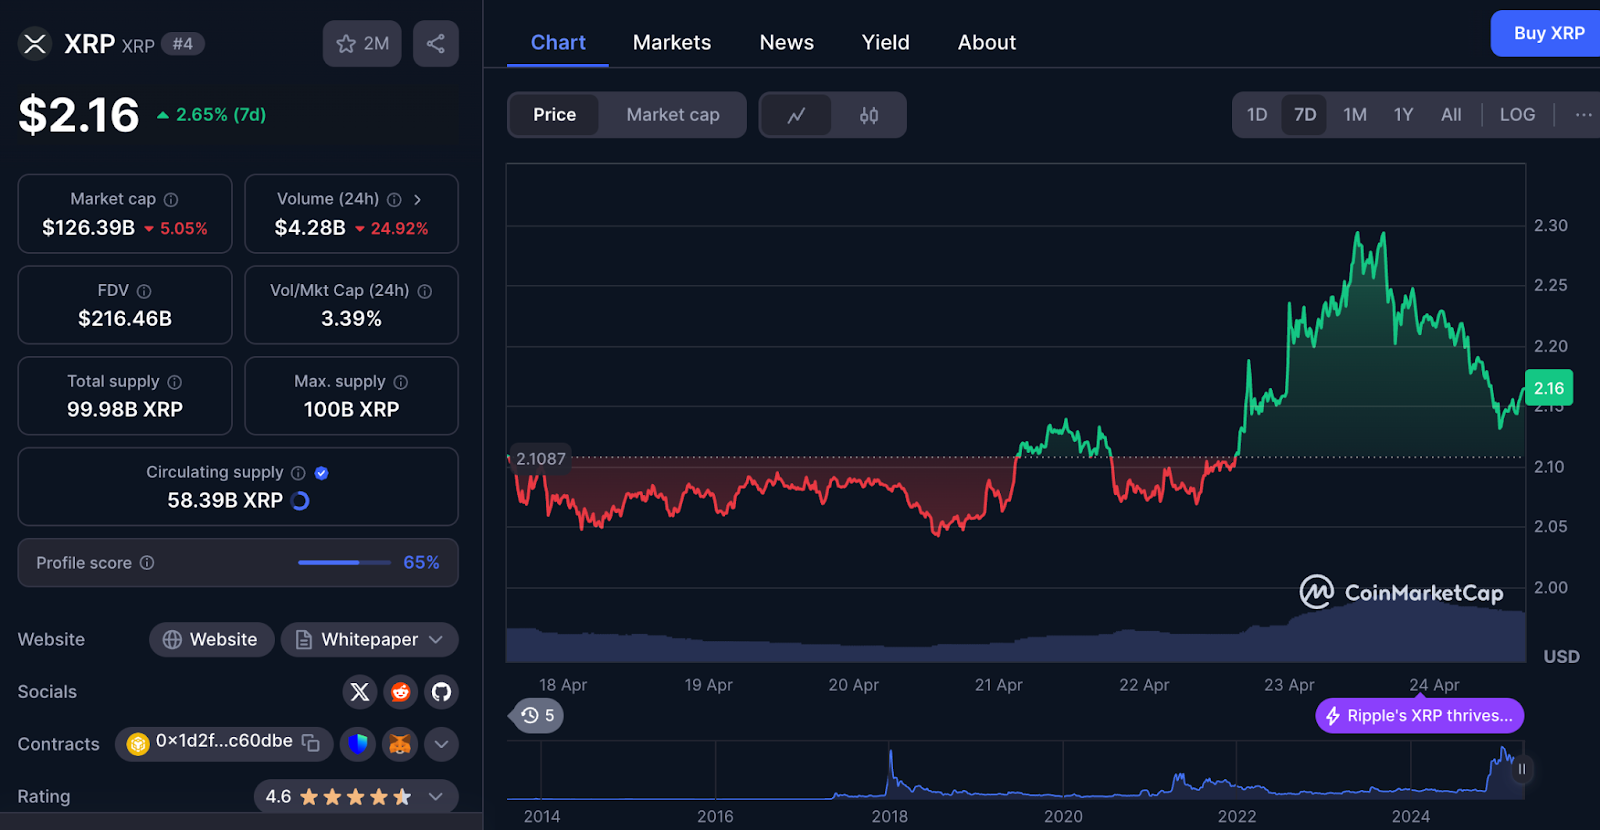Click the history events badge showing 5
1600x830 pixels.
tap(538, 716)
